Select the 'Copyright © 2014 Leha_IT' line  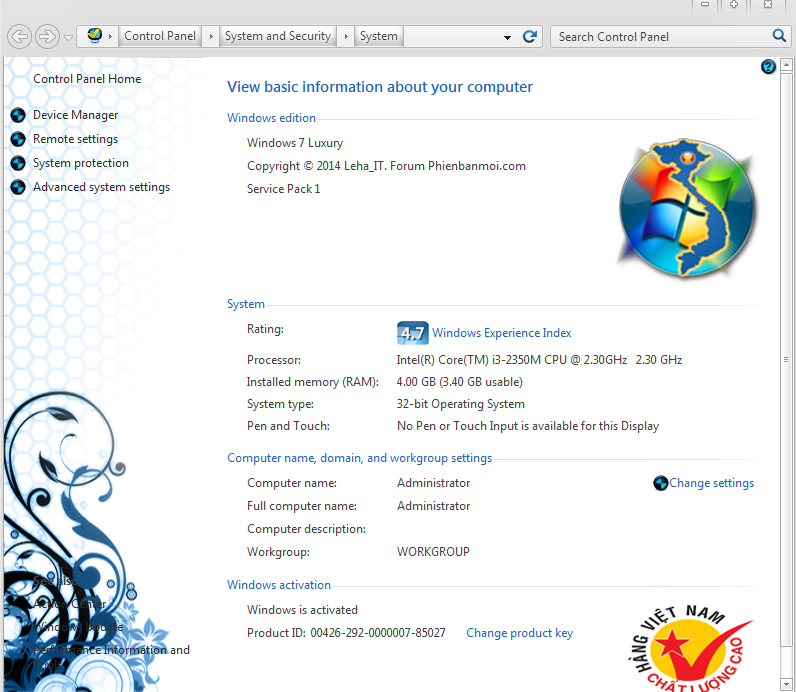pos(386,166)
